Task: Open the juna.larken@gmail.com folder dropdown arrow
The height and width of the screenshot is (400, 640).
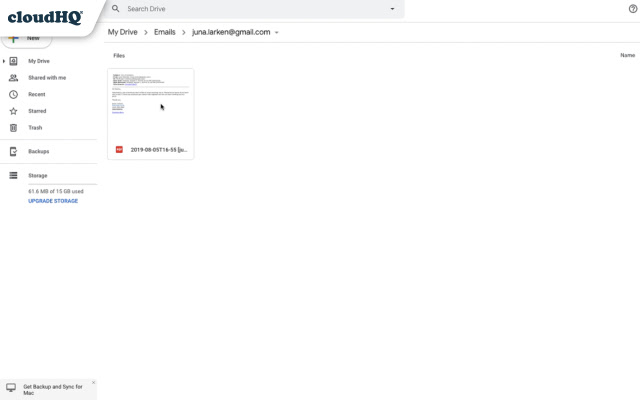Action: [x=276, y=33]
